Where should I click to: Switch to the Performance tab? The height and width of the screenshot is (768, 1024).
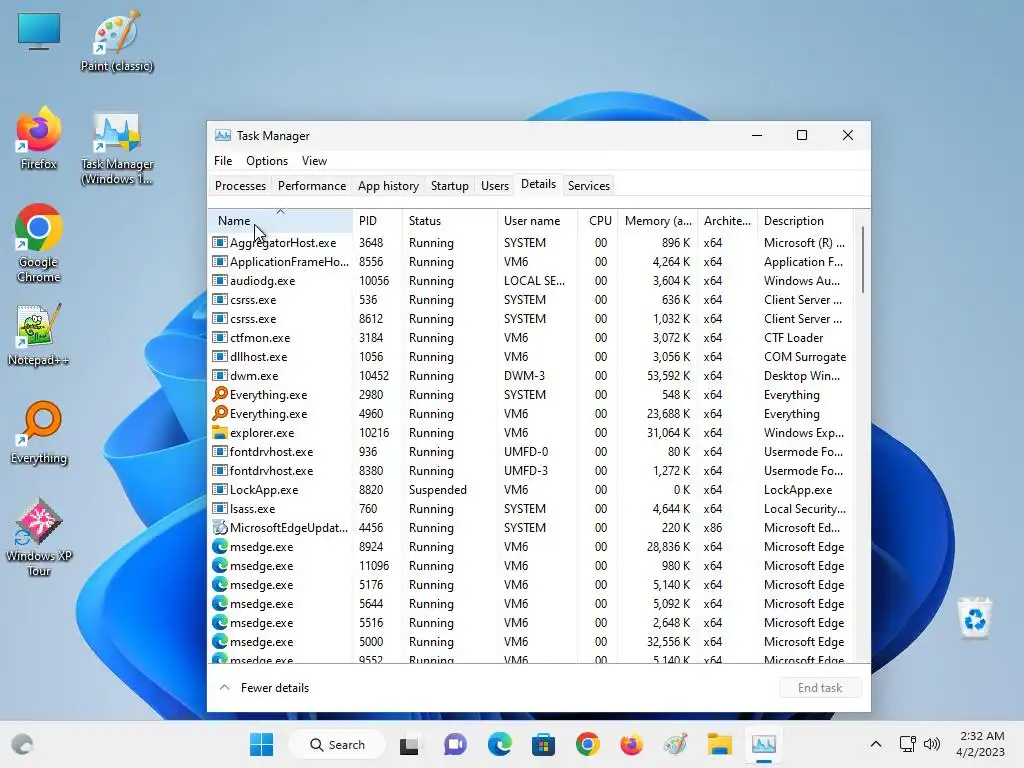point(312,186)
